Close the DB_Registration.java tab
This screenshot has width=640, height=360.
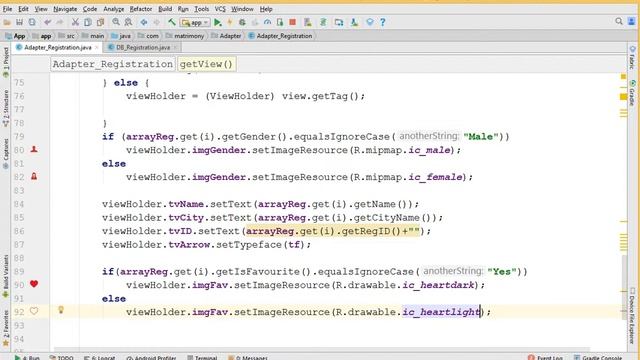coord(175,47)
